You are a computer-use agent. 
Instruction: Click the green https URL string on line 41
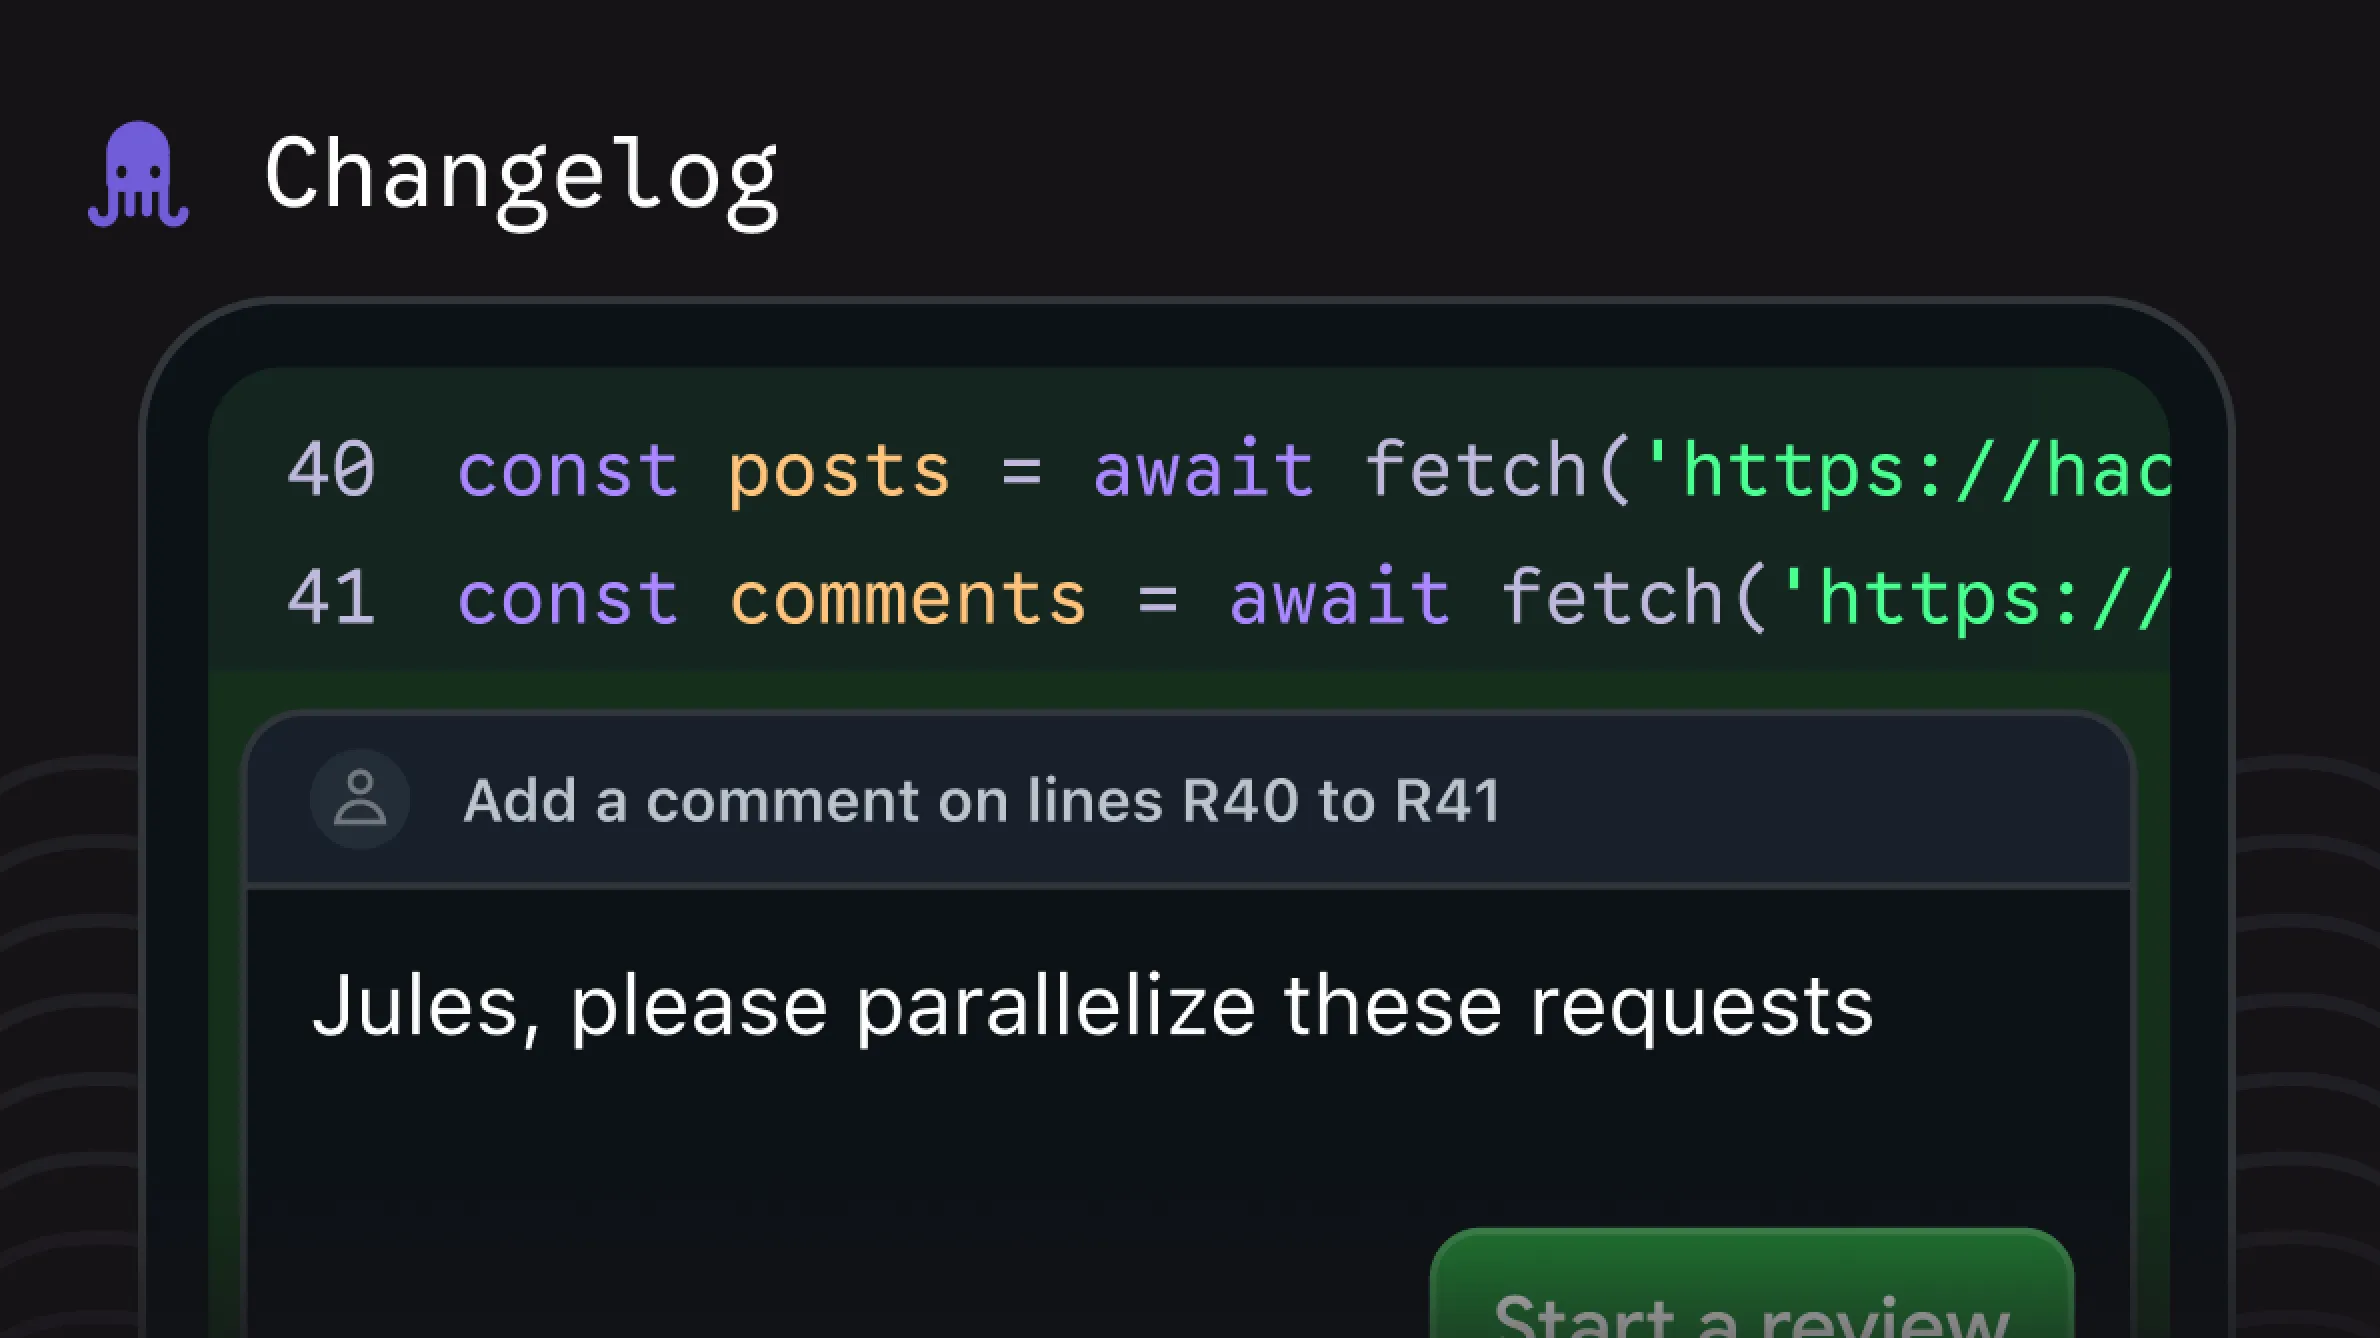point(1980,598)
